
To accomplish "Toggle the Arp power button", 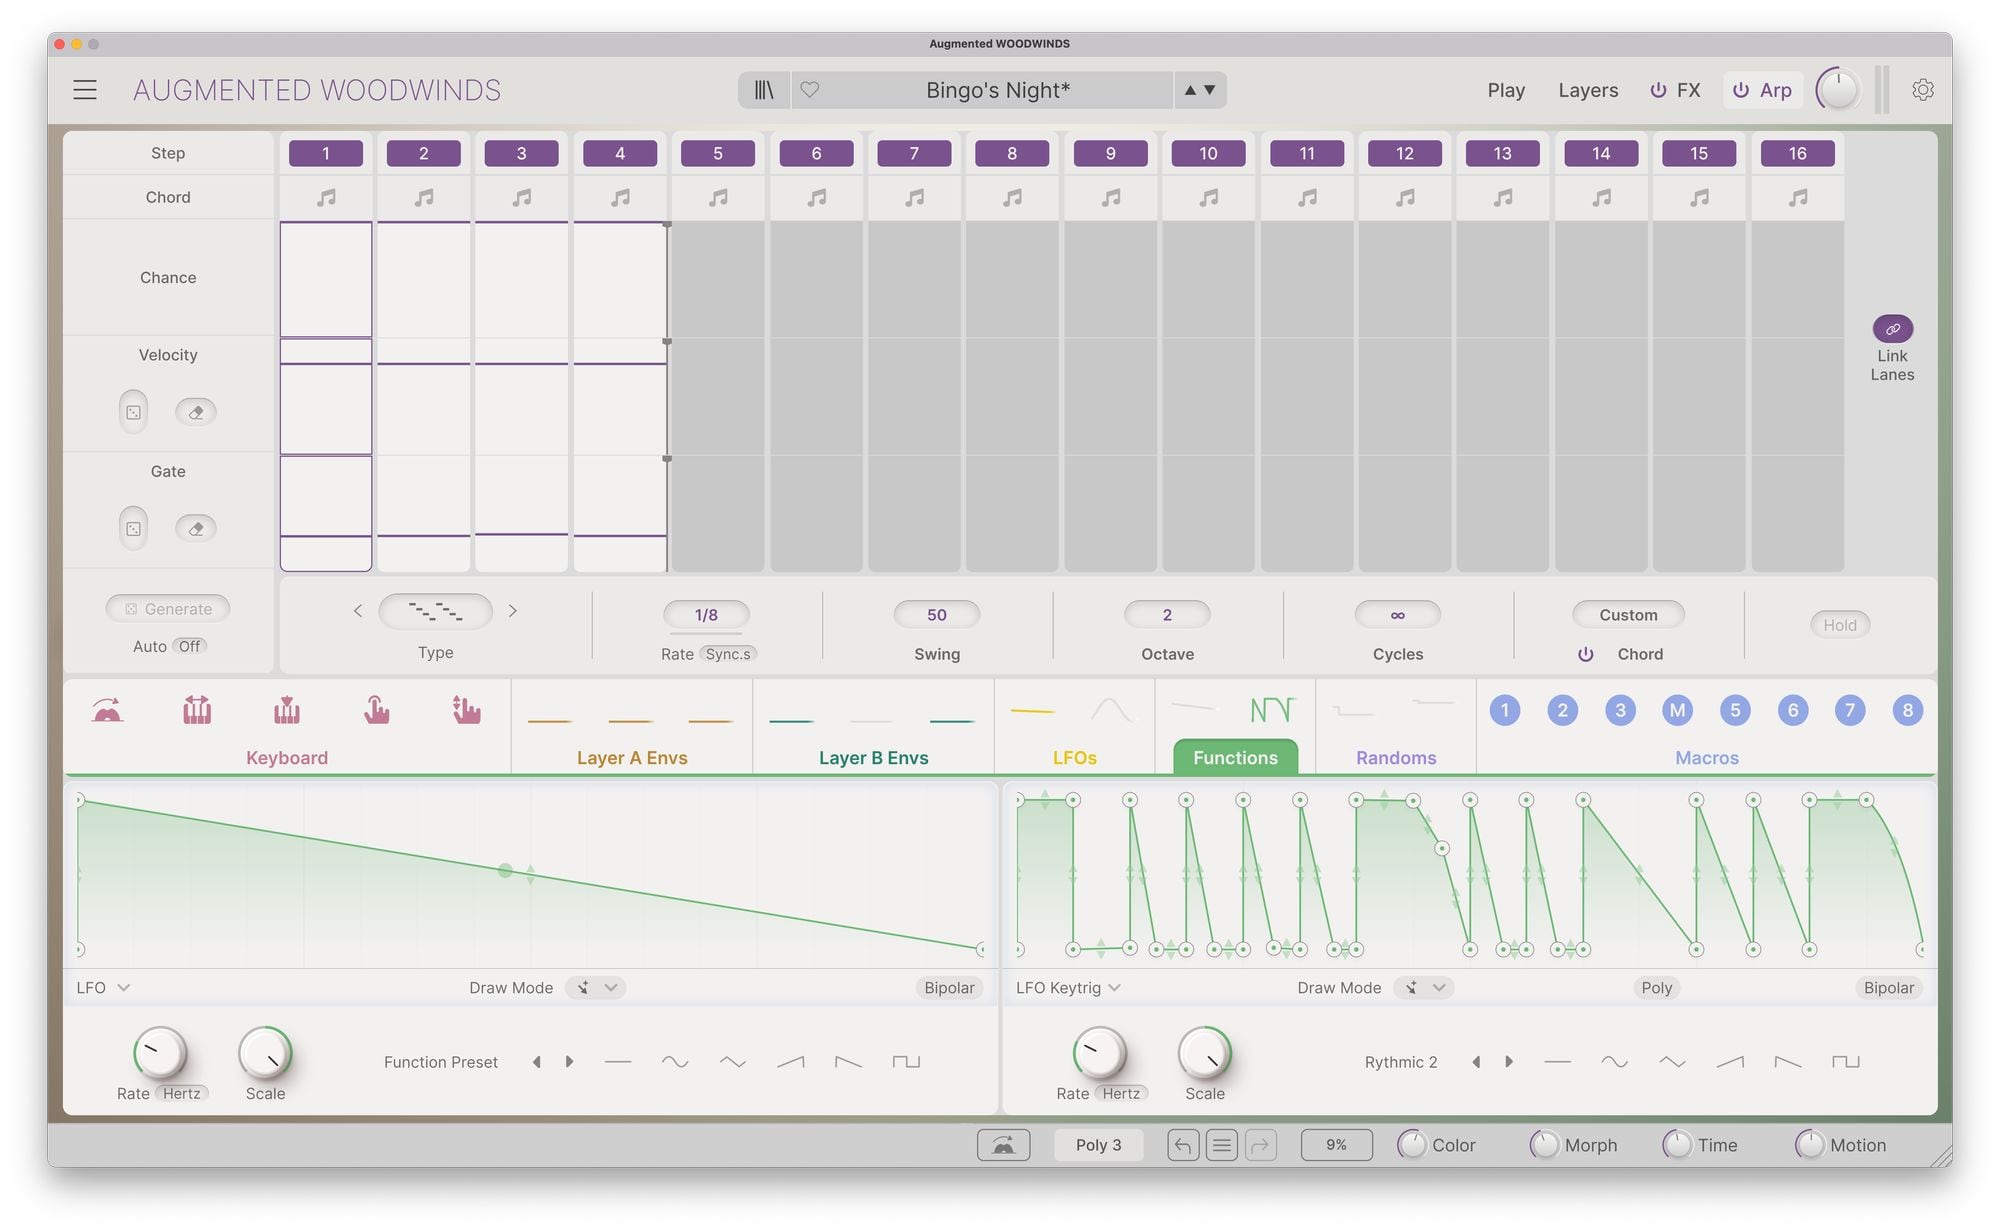I will pyautogui.click(x=1741, y=90).
